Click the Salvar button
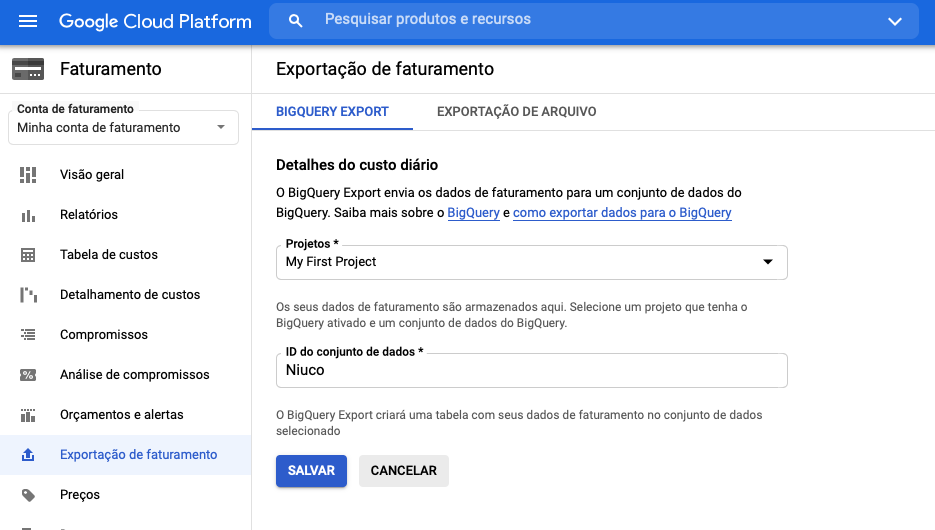 tap(311, 471)
